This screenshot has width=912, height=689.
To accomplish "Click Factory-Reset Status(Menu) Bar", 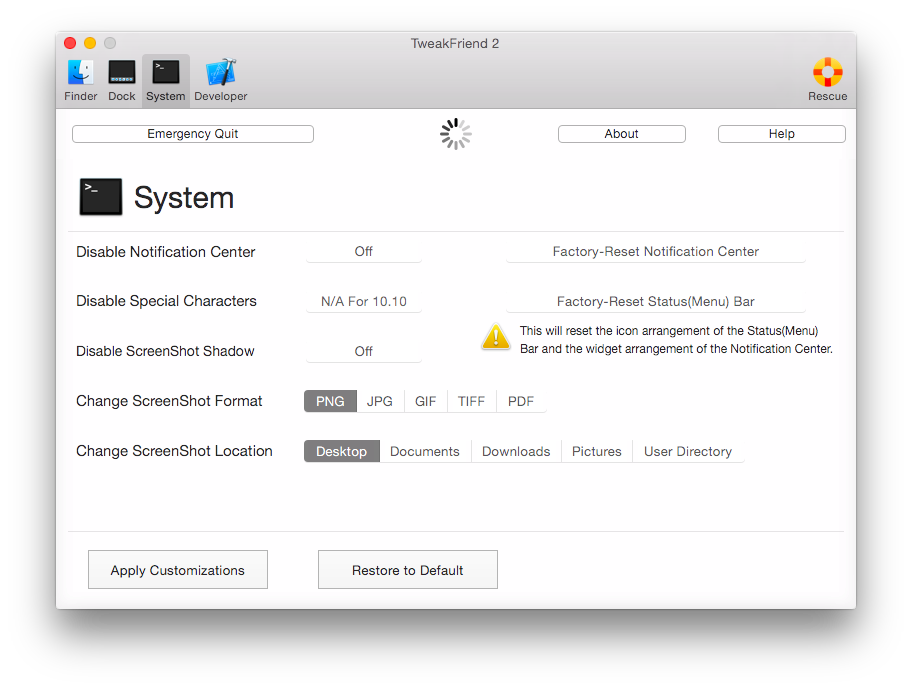I will (x=656, y=301).
